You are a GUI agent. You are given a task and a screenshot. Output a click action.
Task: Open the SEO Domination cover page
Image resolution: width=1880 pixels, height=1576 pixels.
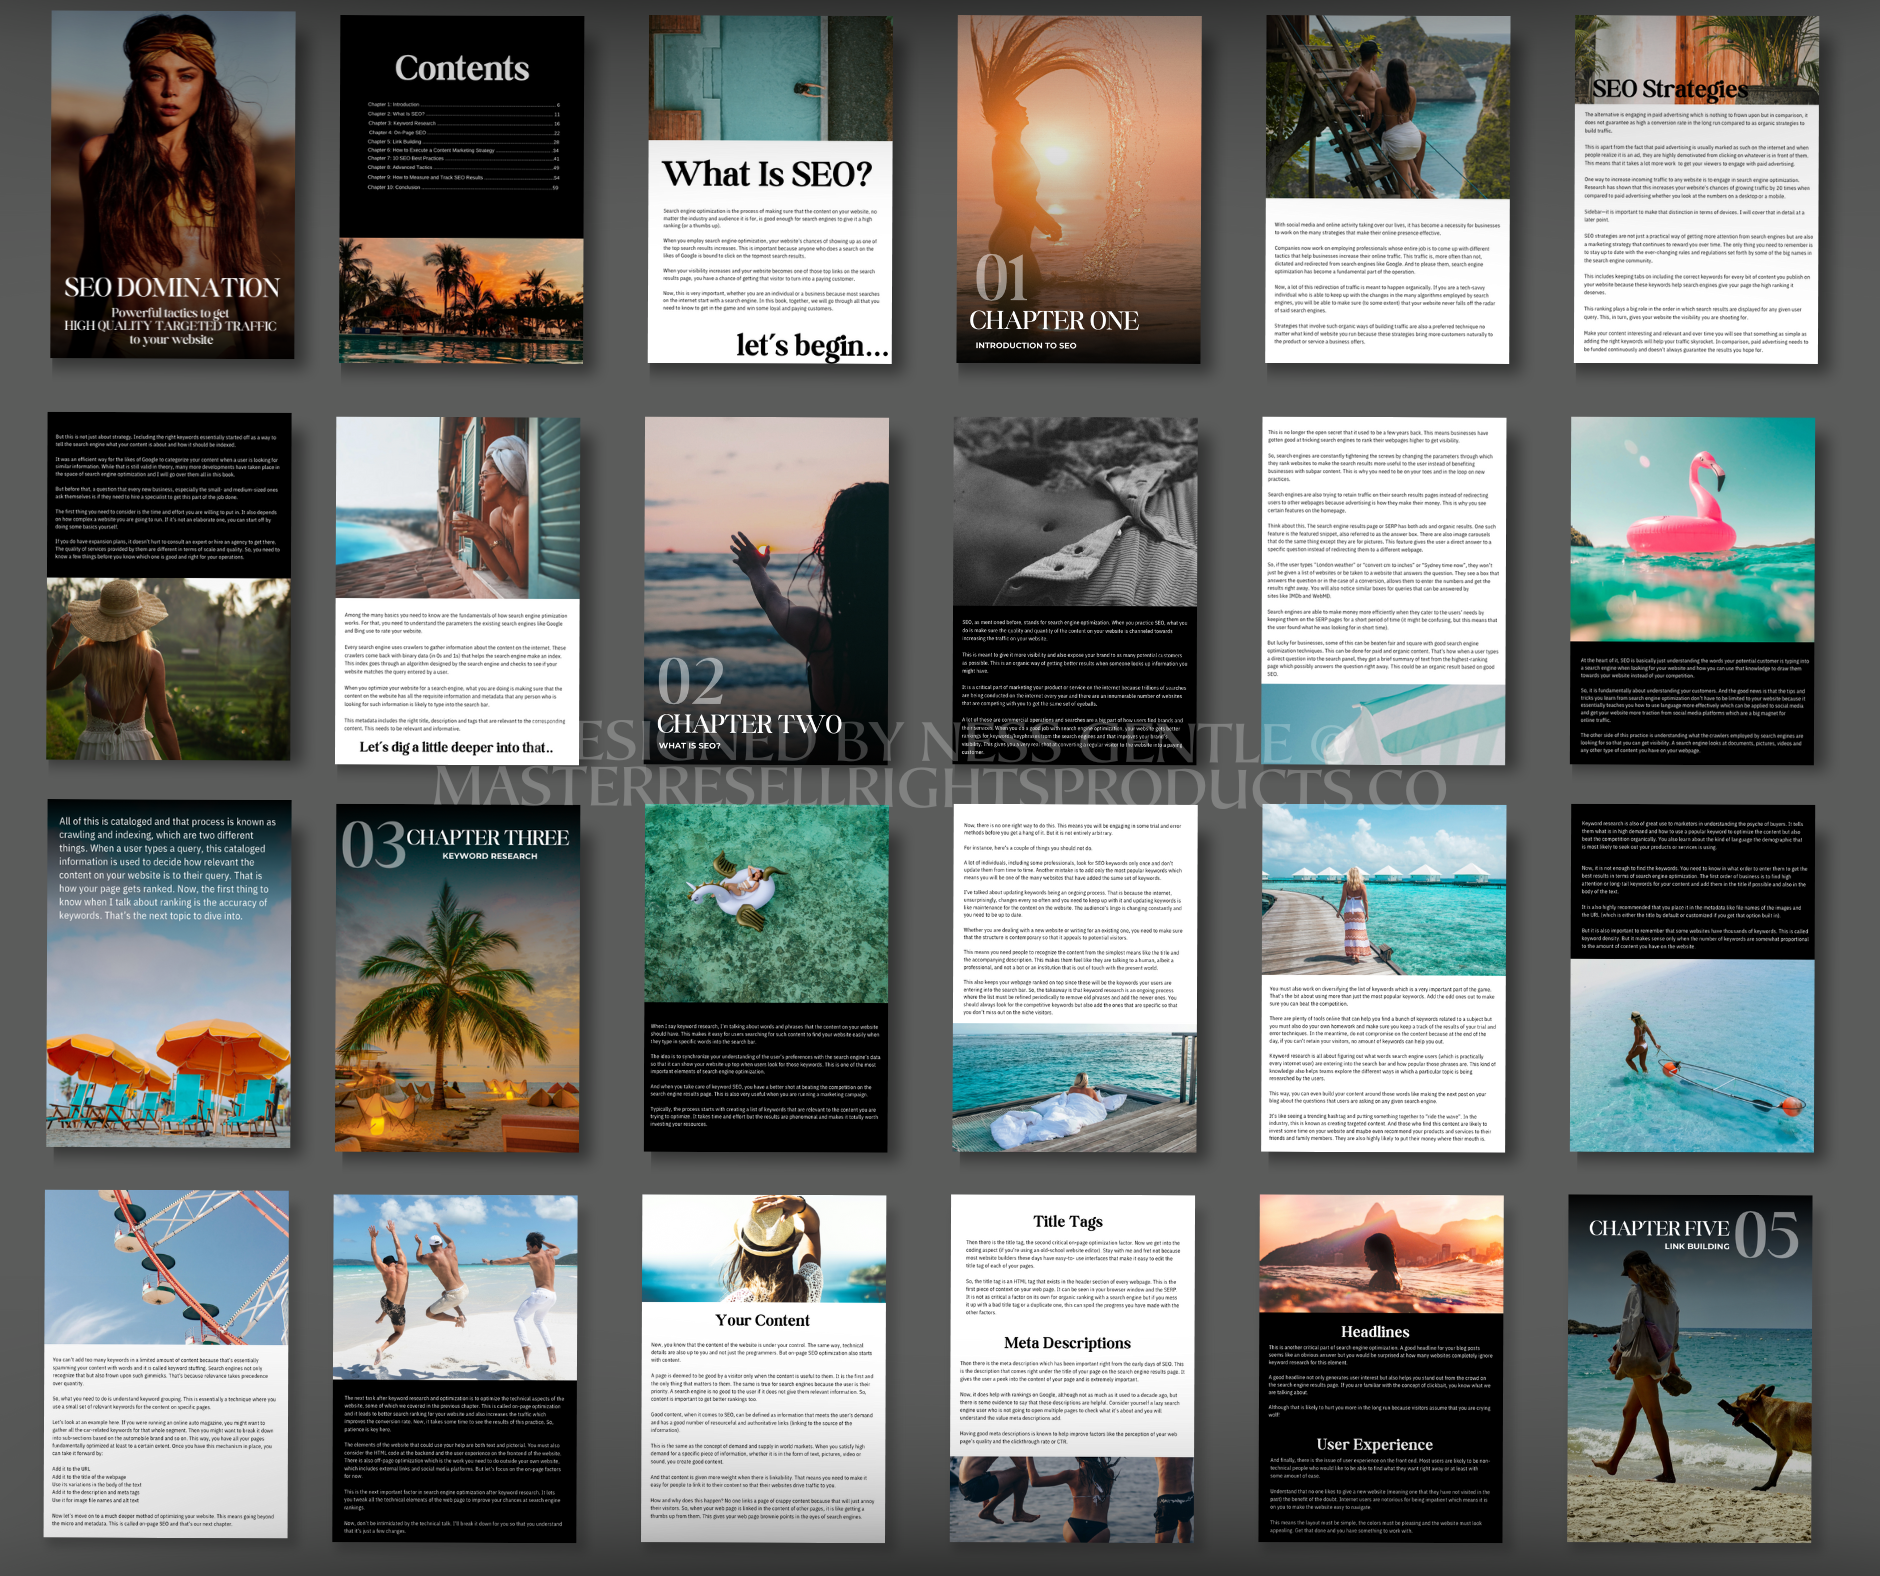click(172, 185)
